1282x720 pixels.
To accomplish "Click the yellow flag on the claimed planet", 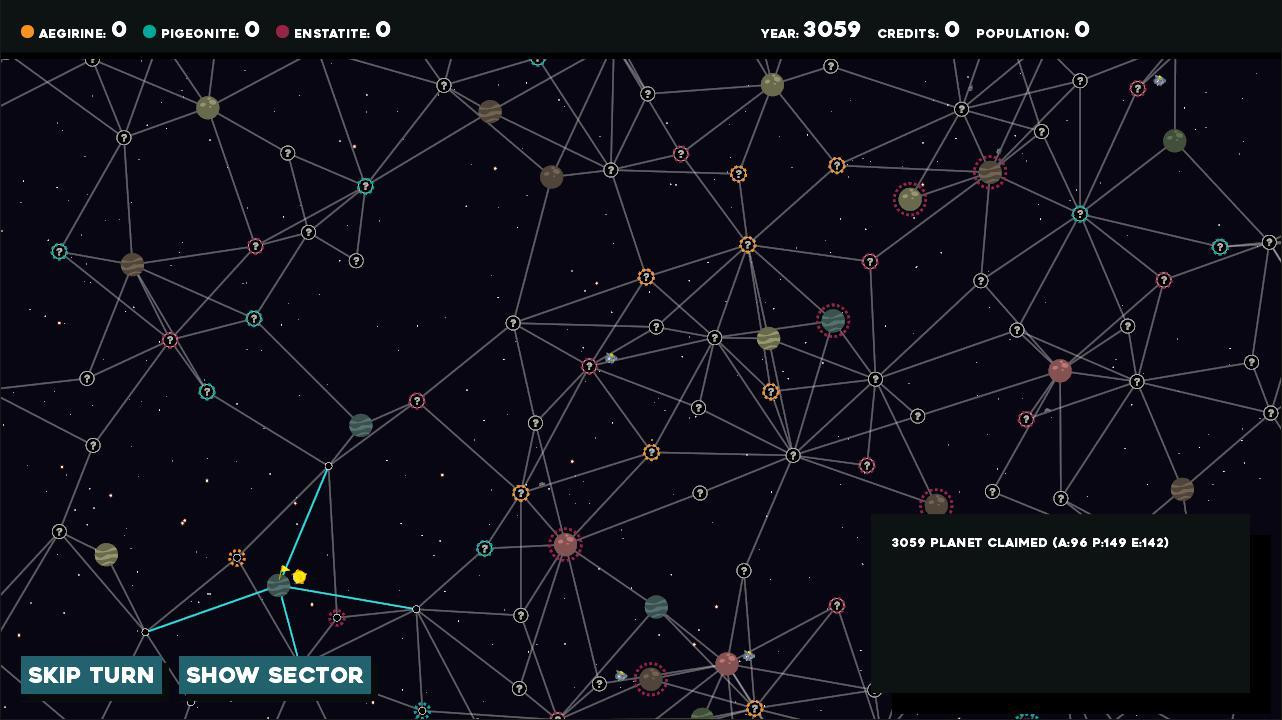I will [x=285, y=570].
